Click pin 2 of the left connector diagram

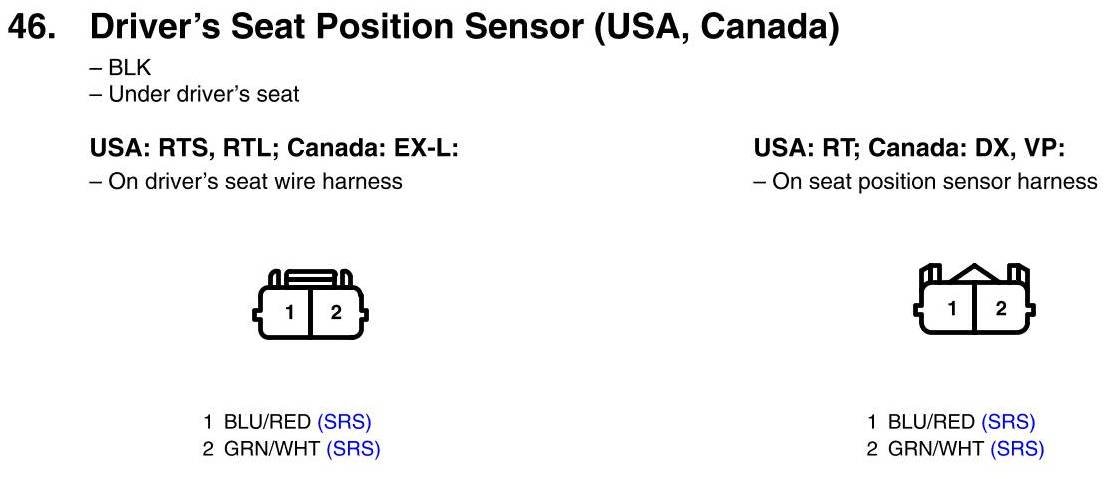tap(336, 312)
